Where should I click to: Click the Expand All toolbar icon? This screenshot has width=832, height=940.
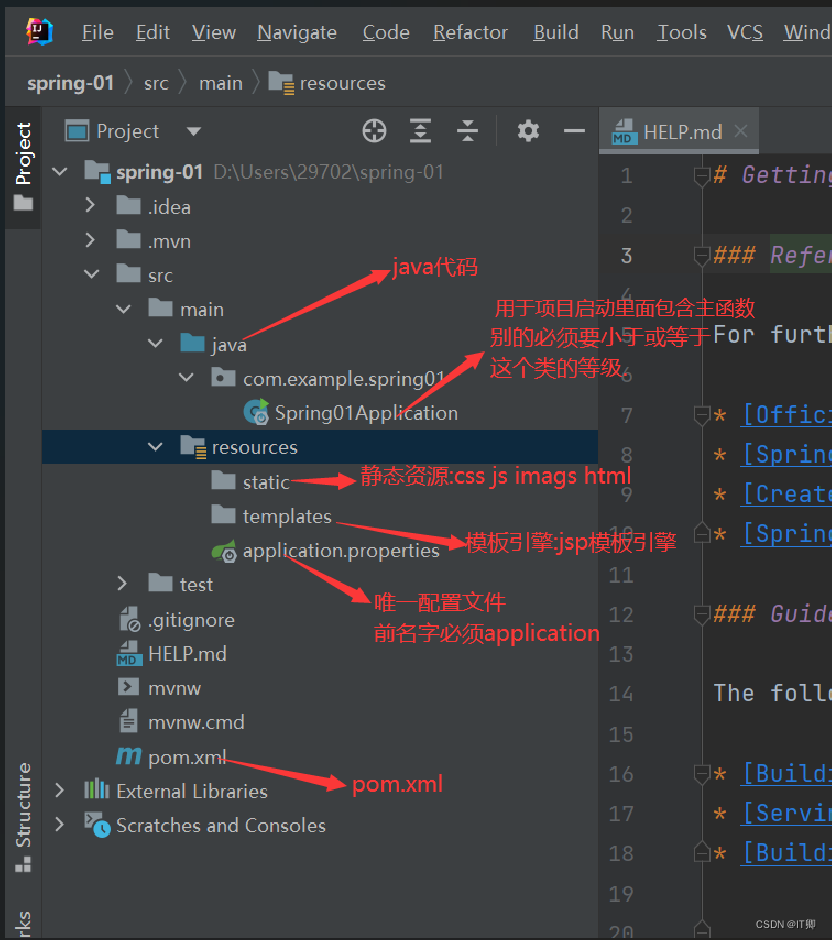420,131
